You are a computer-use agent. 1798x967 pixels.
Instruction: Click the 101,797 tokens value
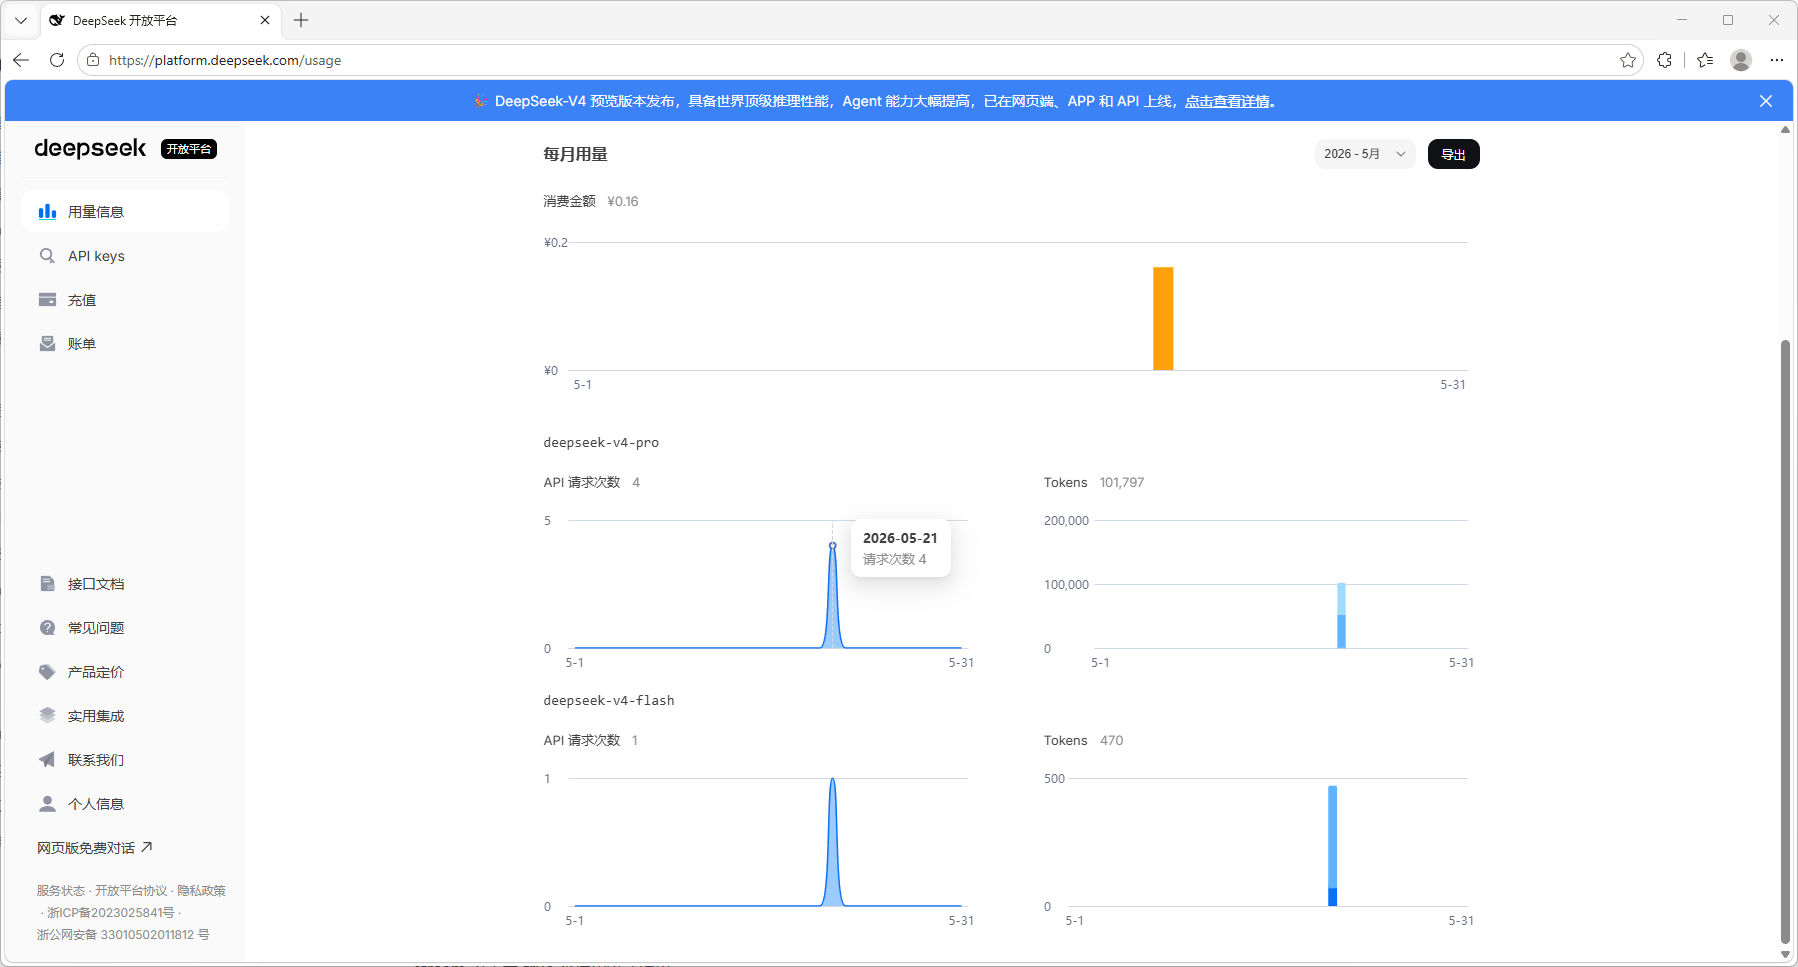(x=1122, y=482)
